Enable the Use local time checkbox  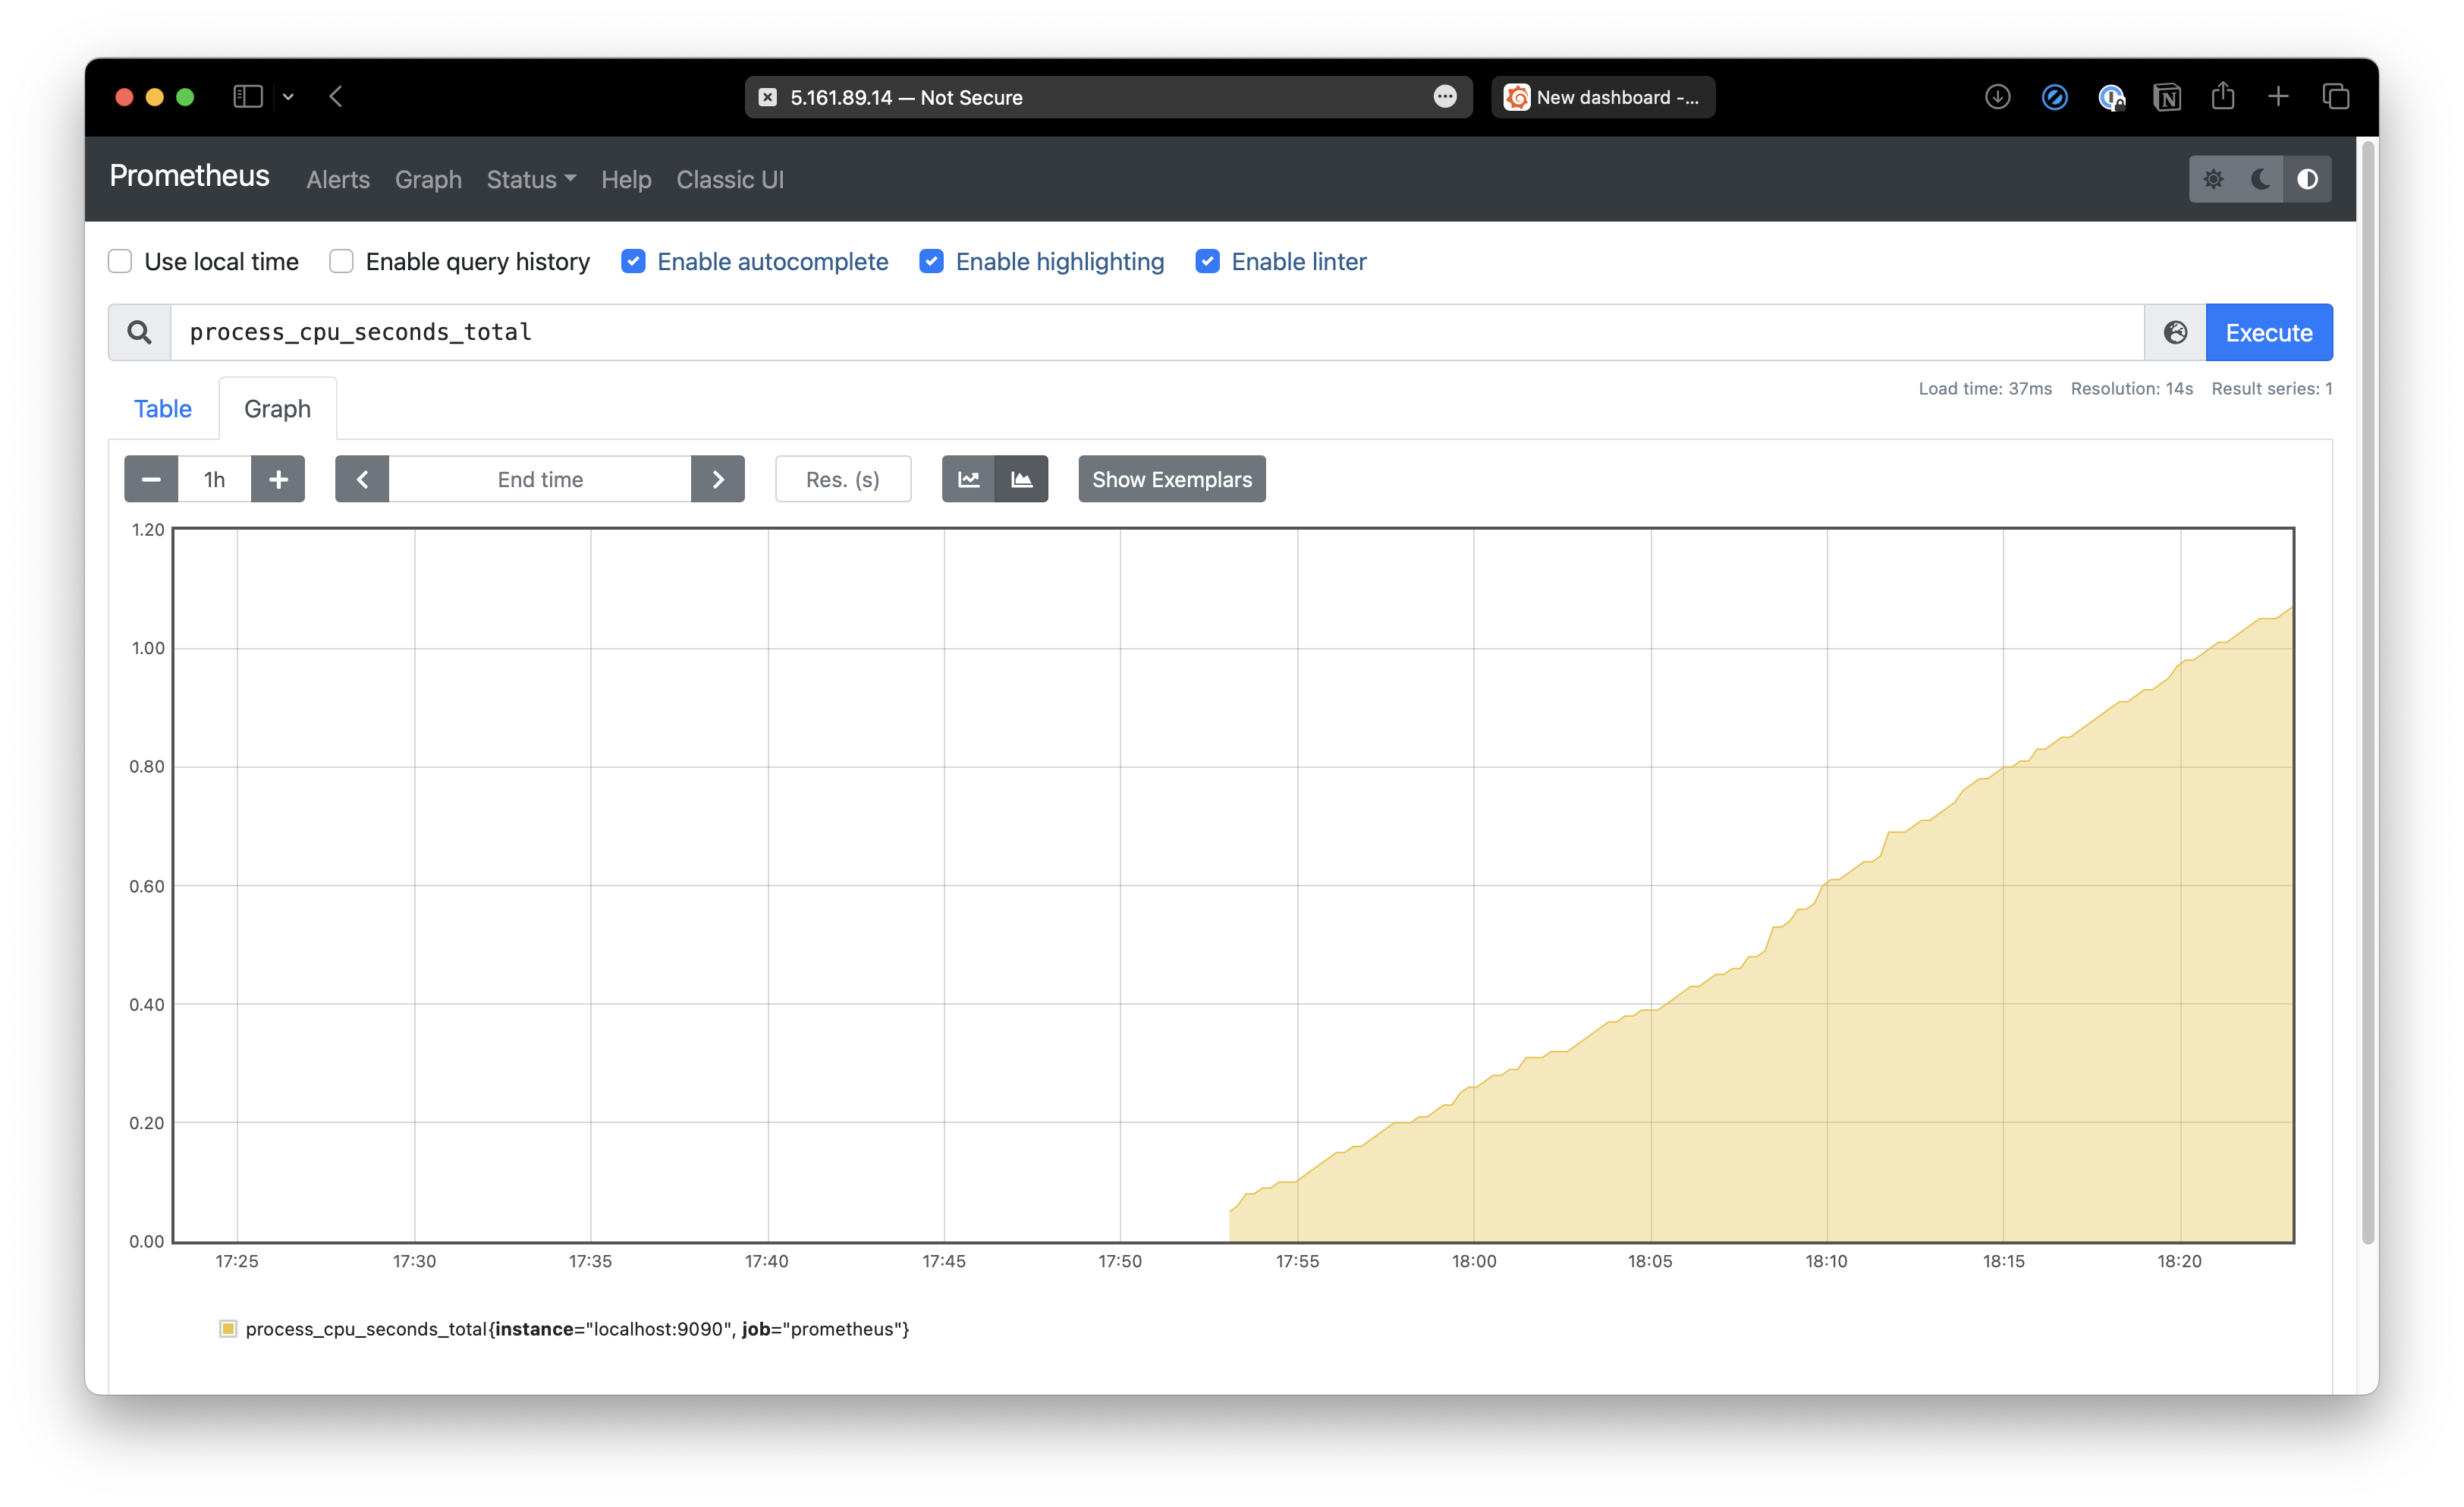pyautogui.click(x=119, y=261)
